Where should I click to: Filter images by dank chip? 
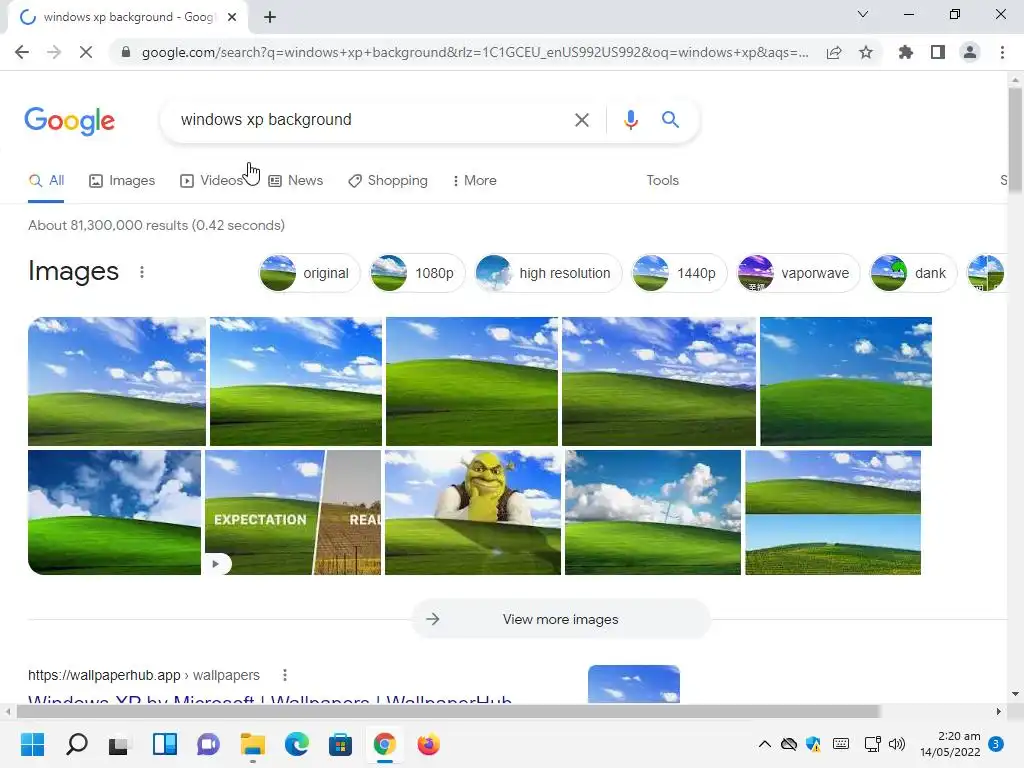pyautogui.click(x=913, y=273)
